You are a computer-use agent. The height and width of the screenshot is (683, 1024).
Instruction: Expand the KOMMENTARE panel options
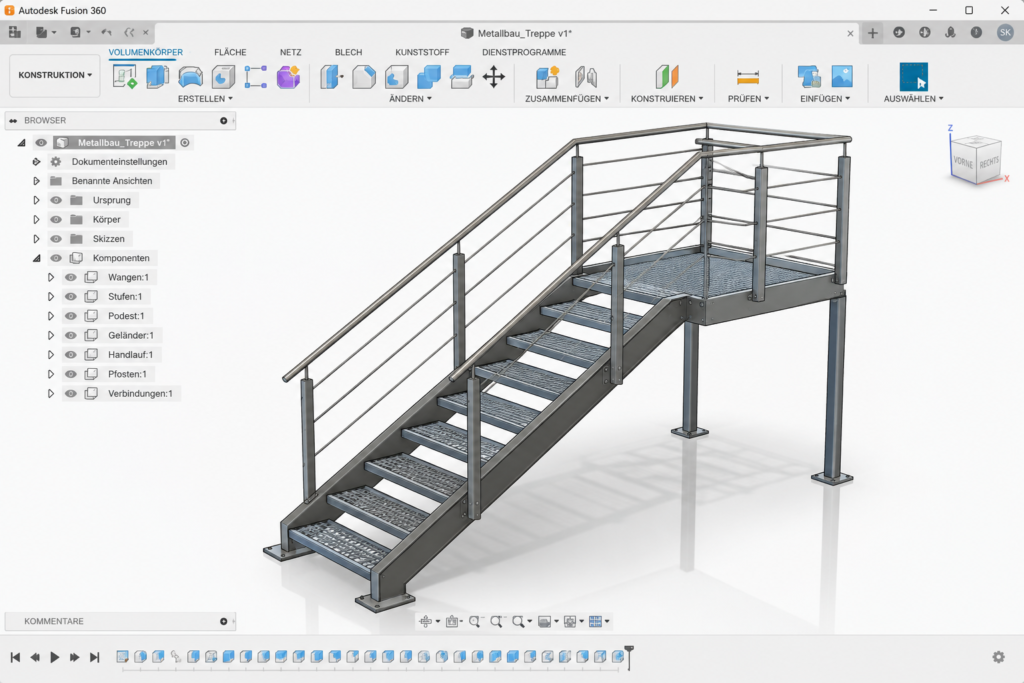coord(224,622)
